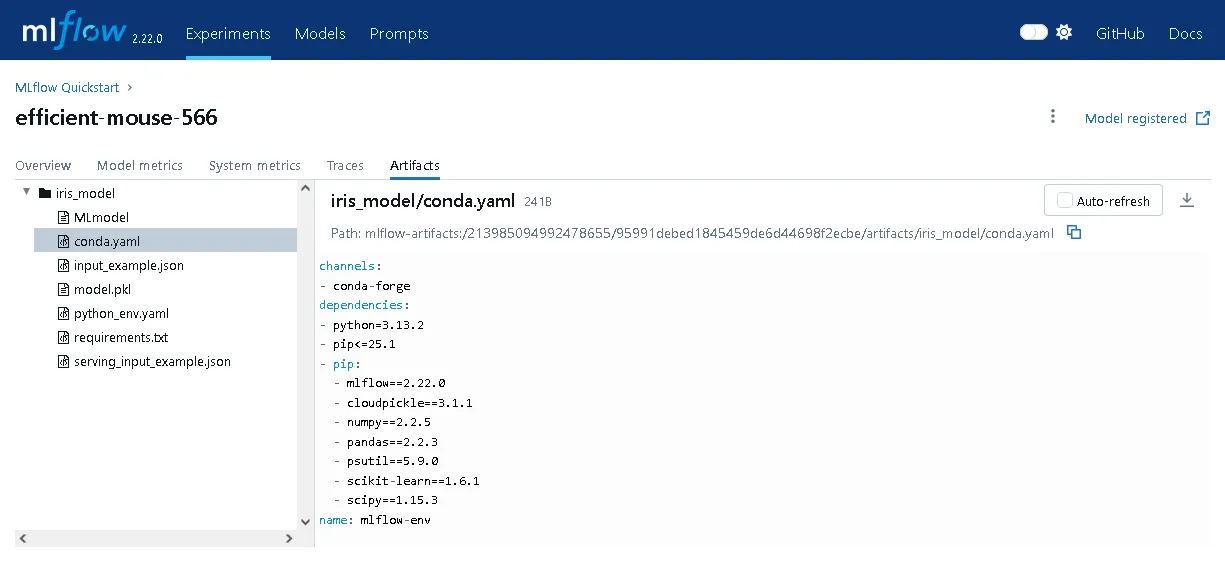The height and width of the screenshot is (568, 1225).
Task: Click the tree panel scroll right arrow
Action: [x=289, y=538]
